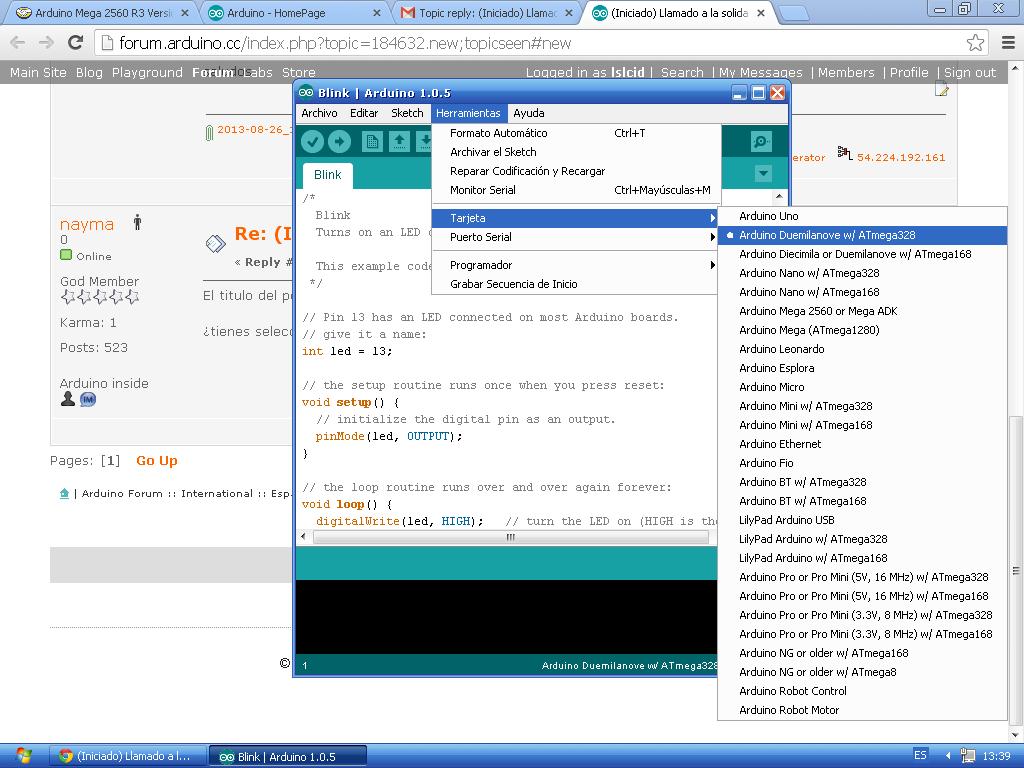Close the Arduino - HomePage browser tab
Image resolution: width=1024 pixels, height=768 pixels.
pyautogui.click(x=377, y=13)
